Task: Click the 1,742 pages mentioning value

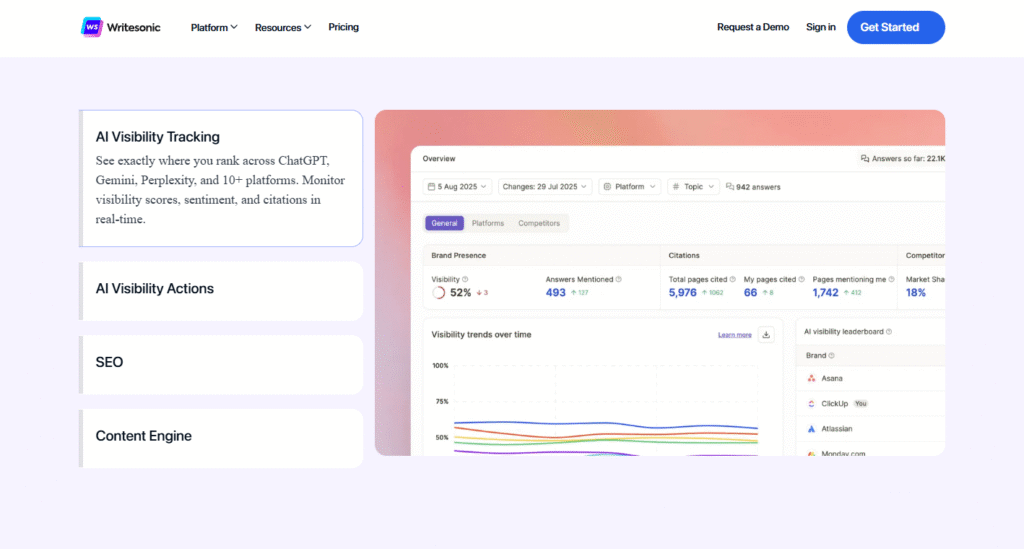Action: [x=825, y=292]
